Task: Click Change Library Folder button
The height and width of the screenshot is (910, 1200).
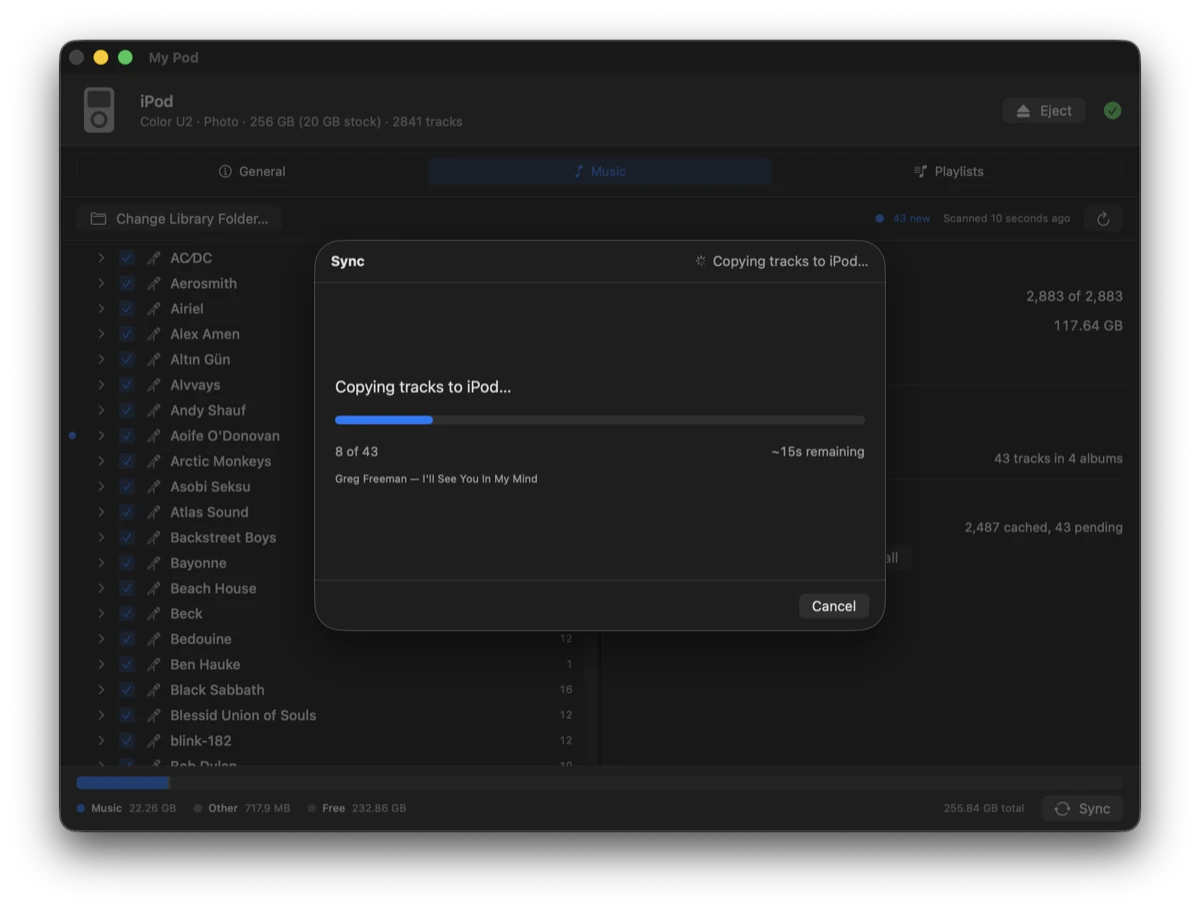Action: pos(179,219)
